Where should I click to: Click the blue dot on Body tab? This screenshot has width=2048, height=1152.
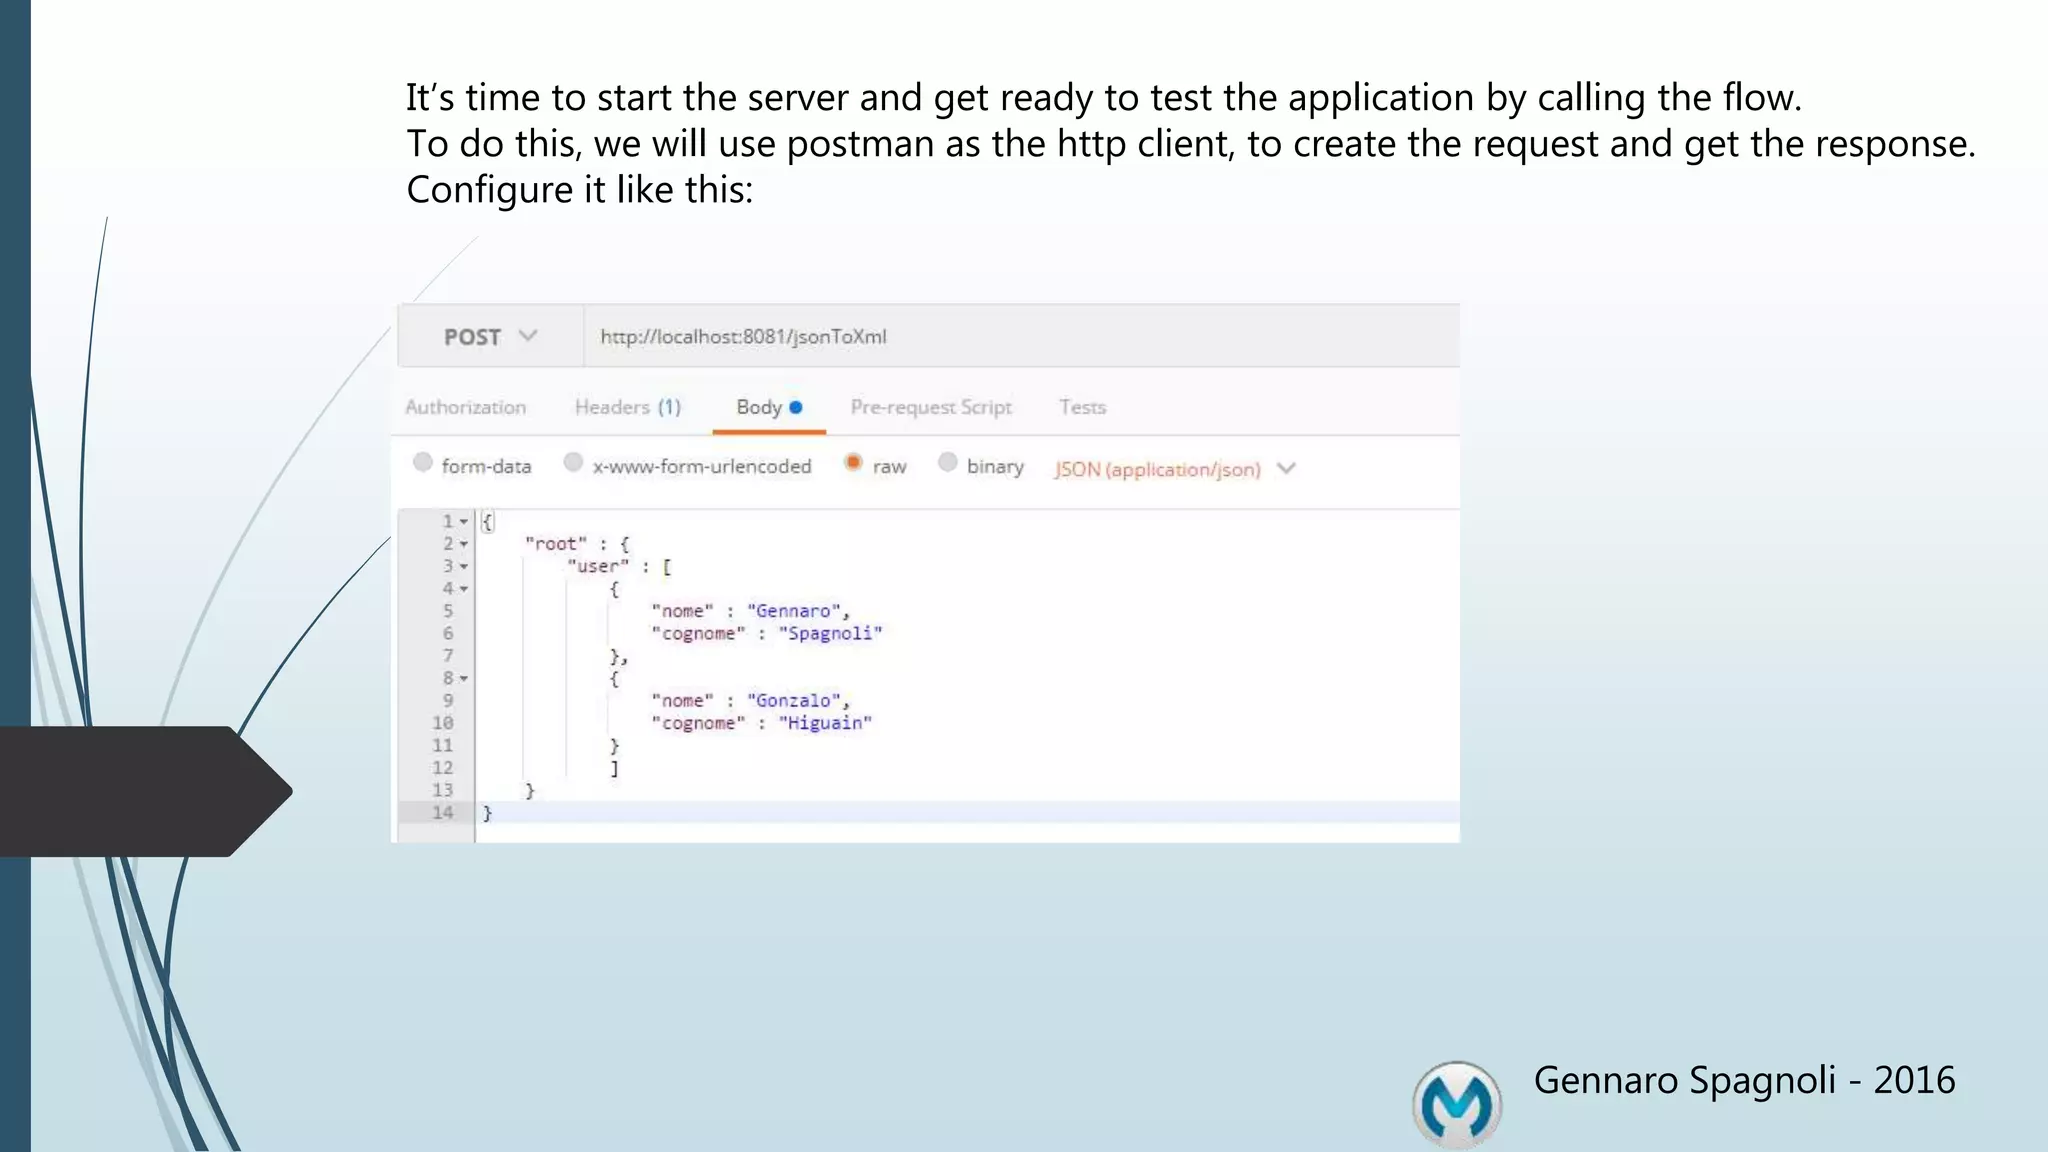click(796, 407)
